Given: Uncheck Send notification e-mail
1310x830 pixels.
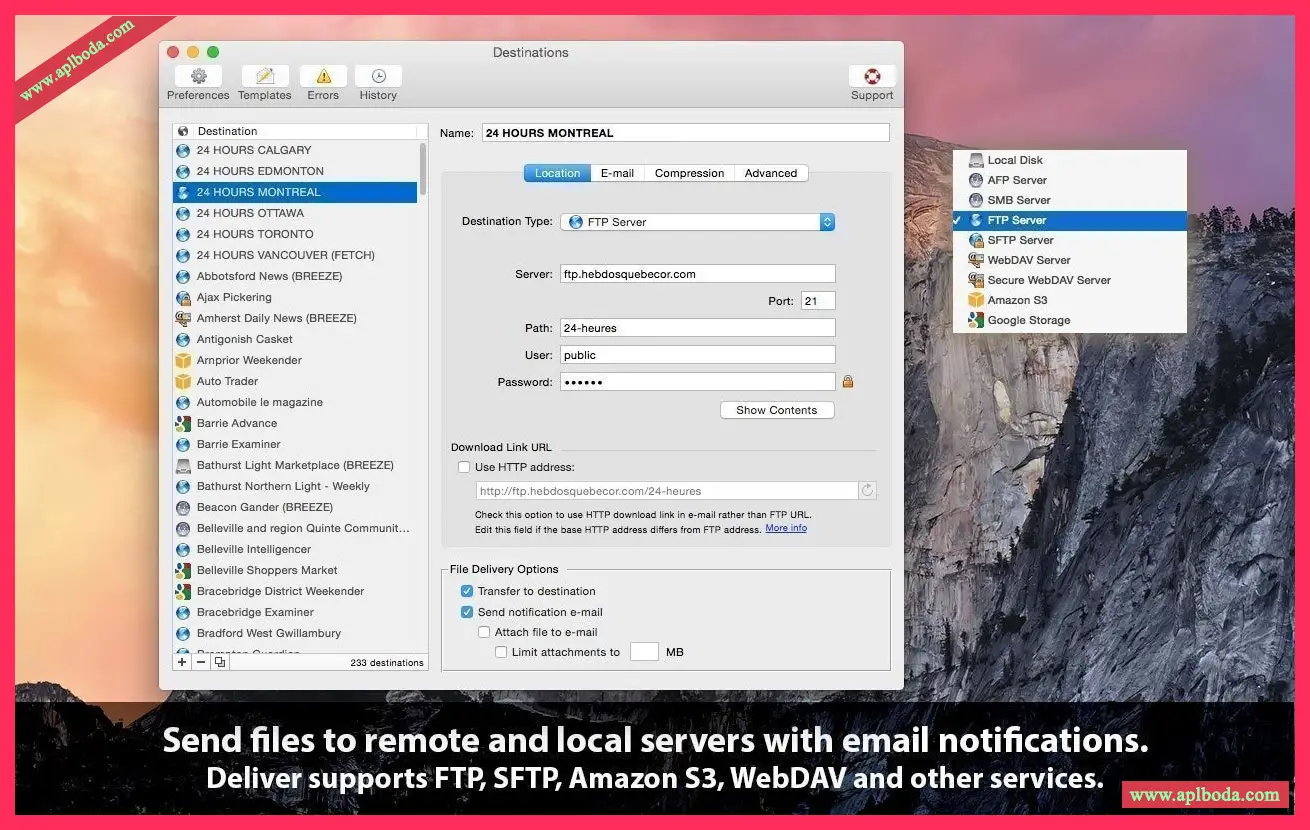Looking at the screenshot, I should [467, 612].
